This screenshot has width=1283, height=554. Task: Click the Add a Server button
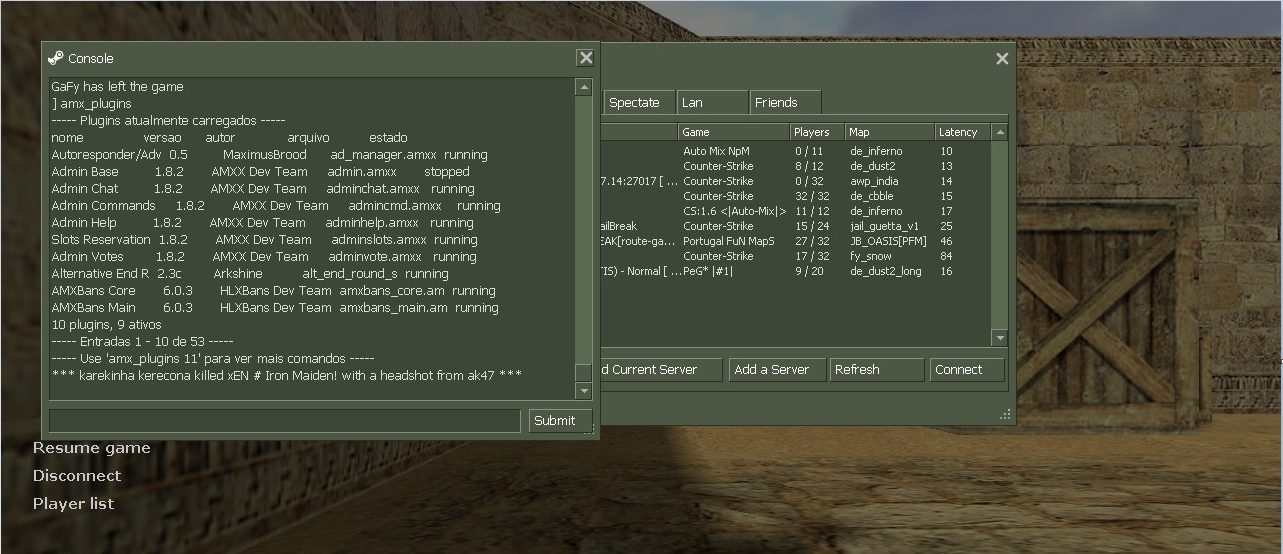click(777, 369)
